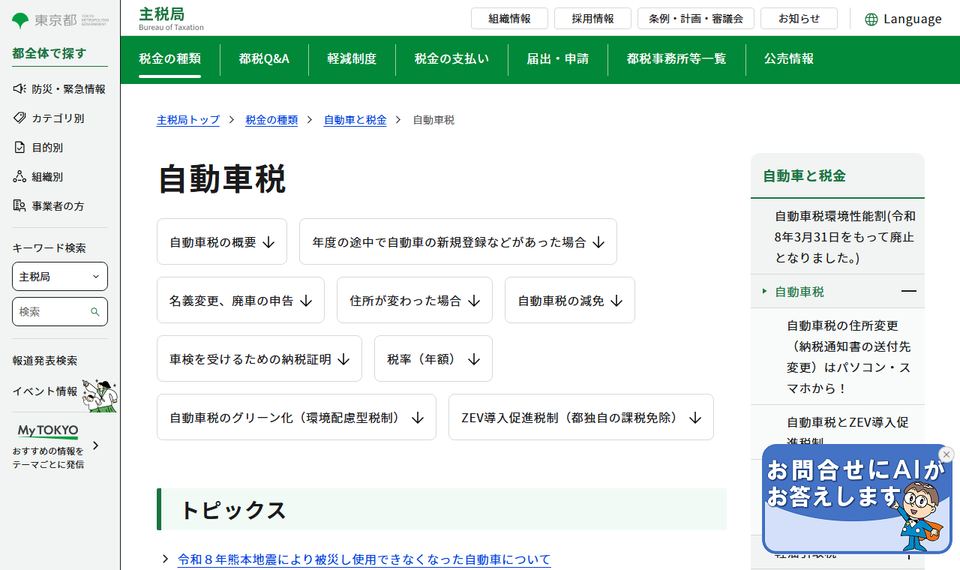Jump to 自動車税のグリーン化 section

296,418
